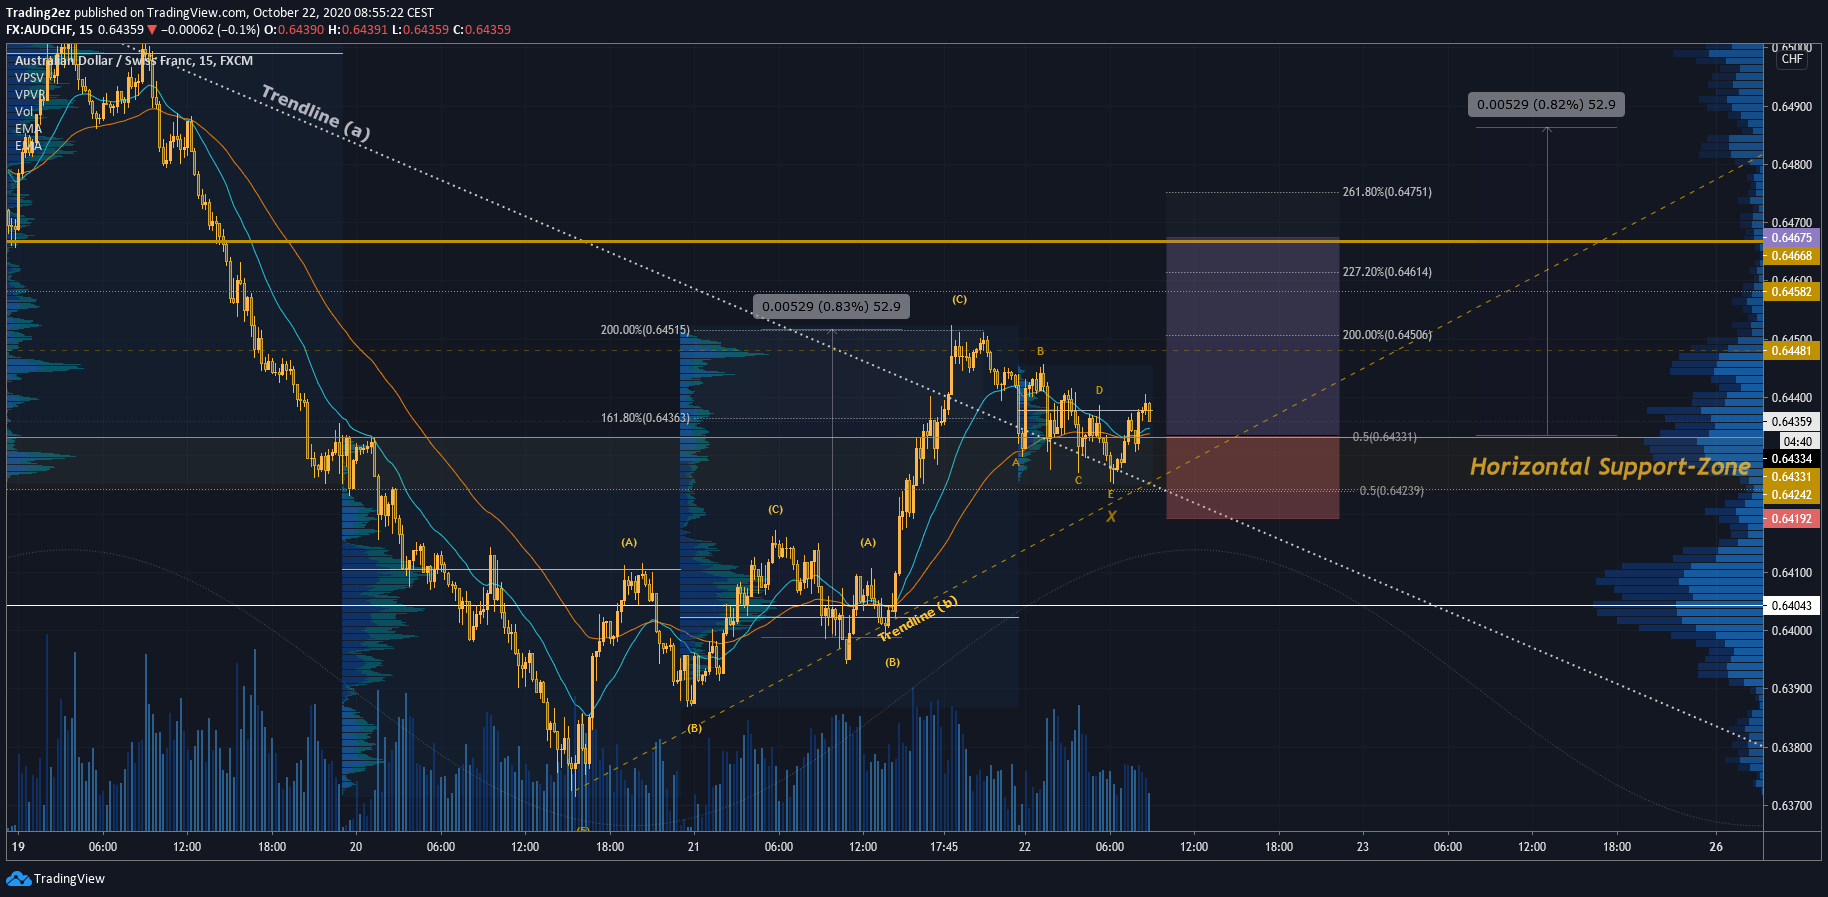
Task: Click the TradingView cloud logo icon
Action: [x=18, y=878]
